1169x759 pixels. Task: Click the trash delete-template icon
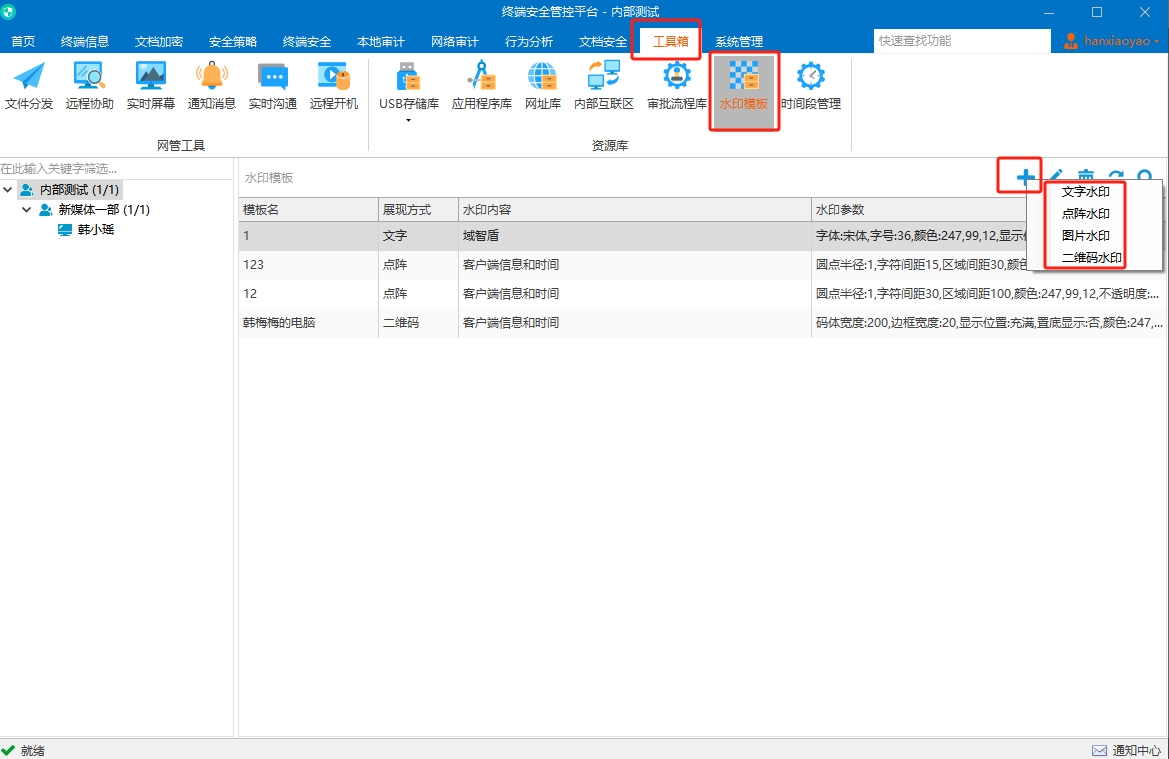(1086, 176)
